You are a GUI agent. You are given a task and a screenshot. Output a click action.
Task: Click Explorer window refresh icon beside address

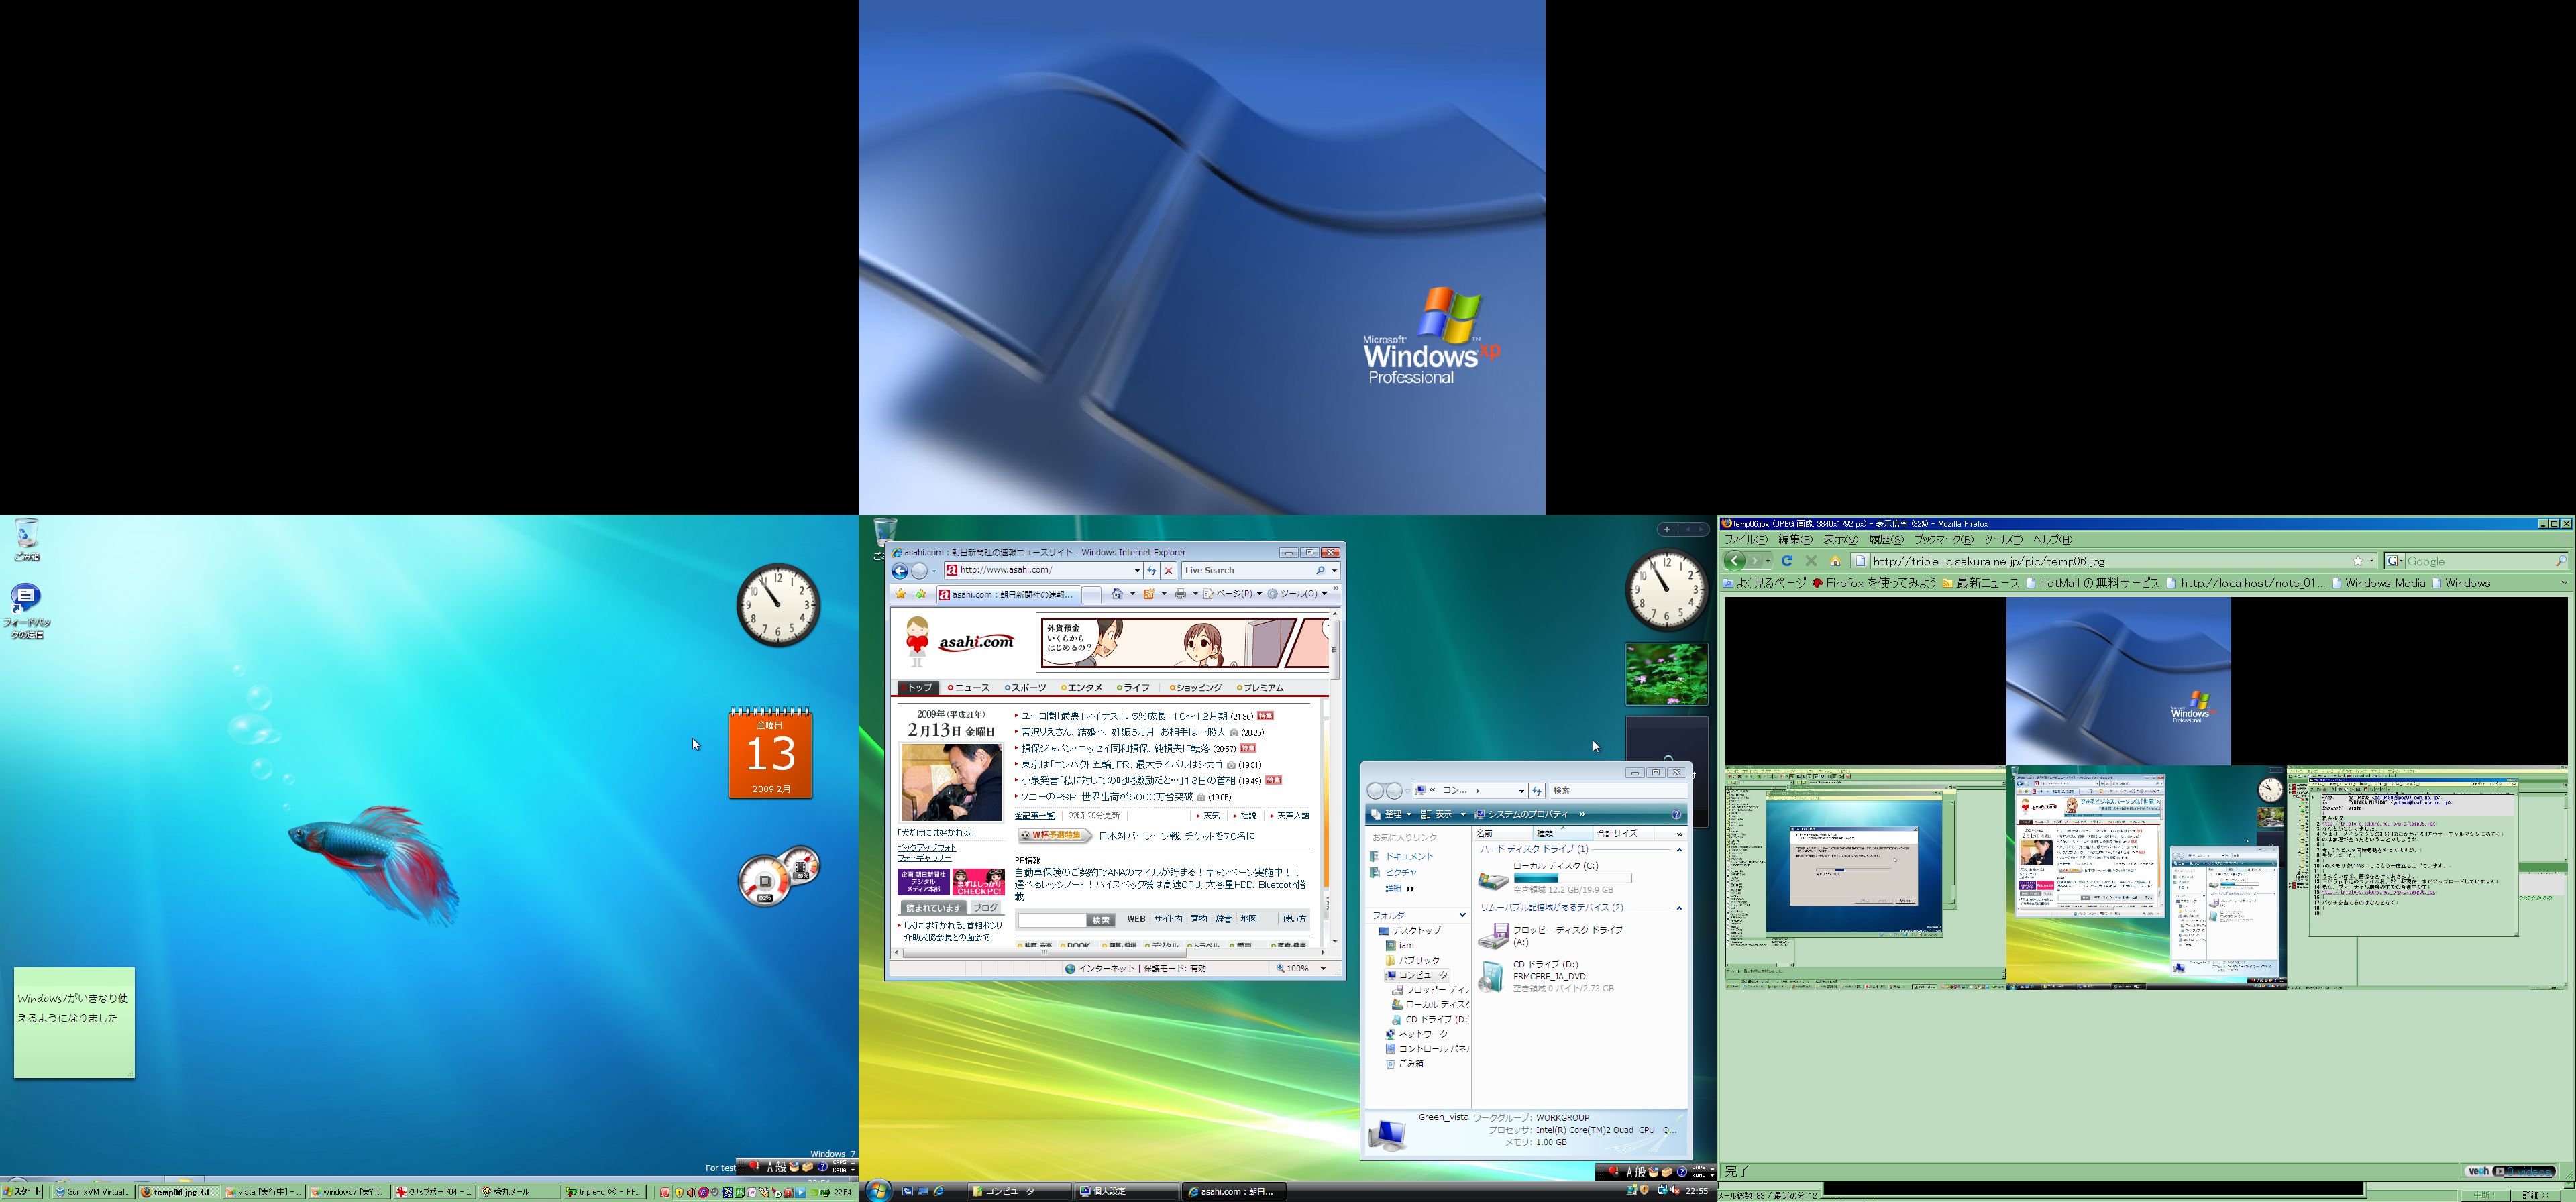[x=1537, y=791]
